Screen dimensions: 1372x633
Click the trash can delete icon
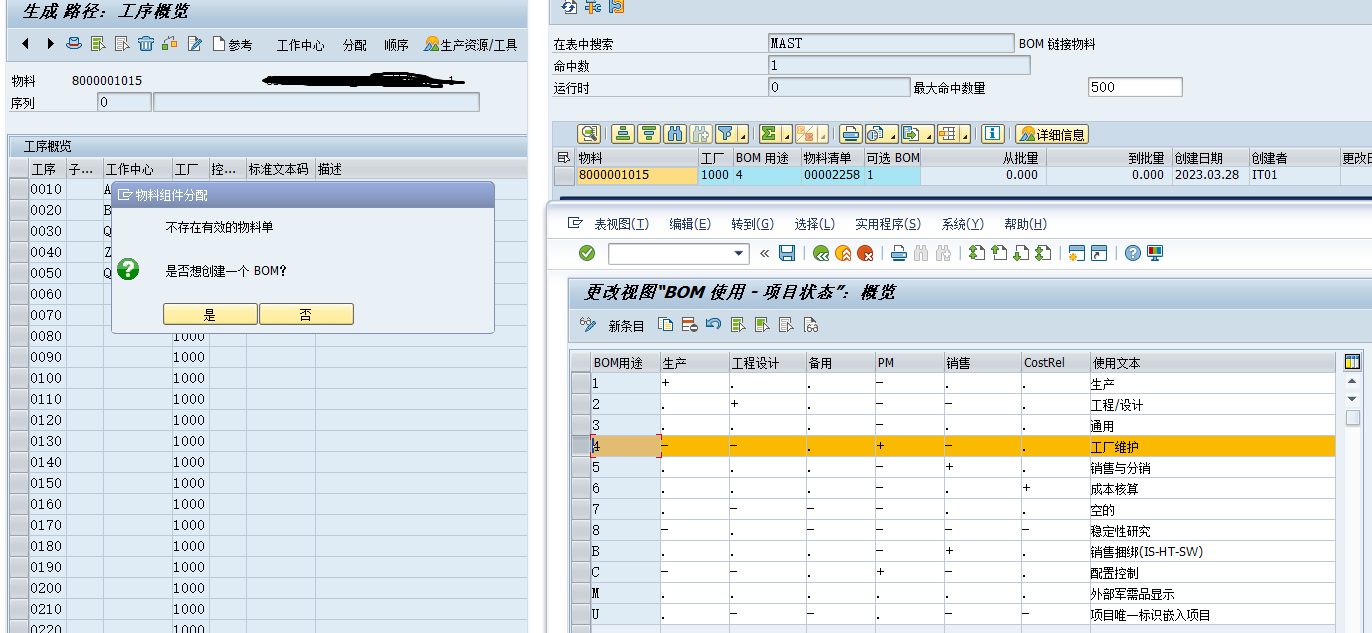146,44
